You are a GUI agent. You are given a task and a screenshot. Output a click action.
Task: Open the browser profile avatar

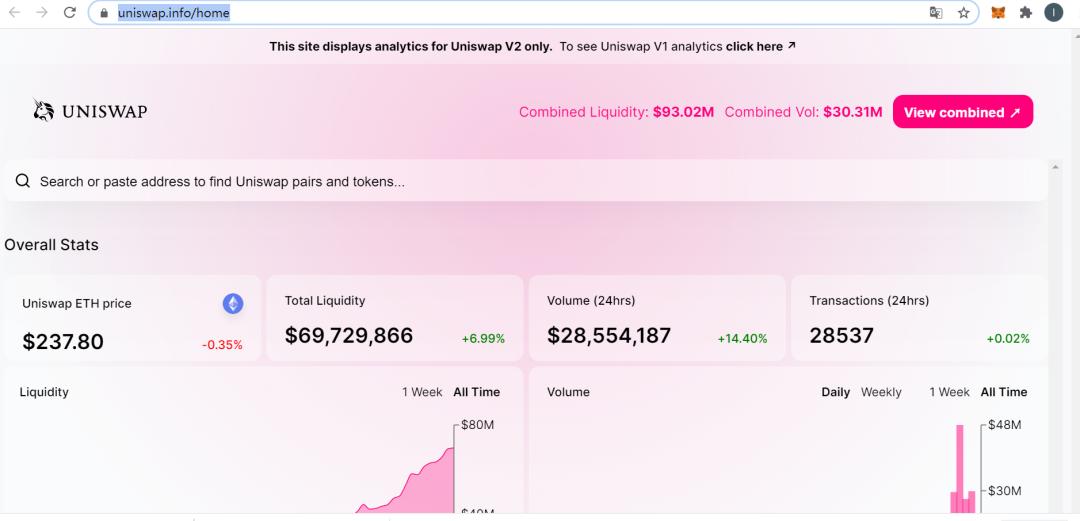(1053, 12)
